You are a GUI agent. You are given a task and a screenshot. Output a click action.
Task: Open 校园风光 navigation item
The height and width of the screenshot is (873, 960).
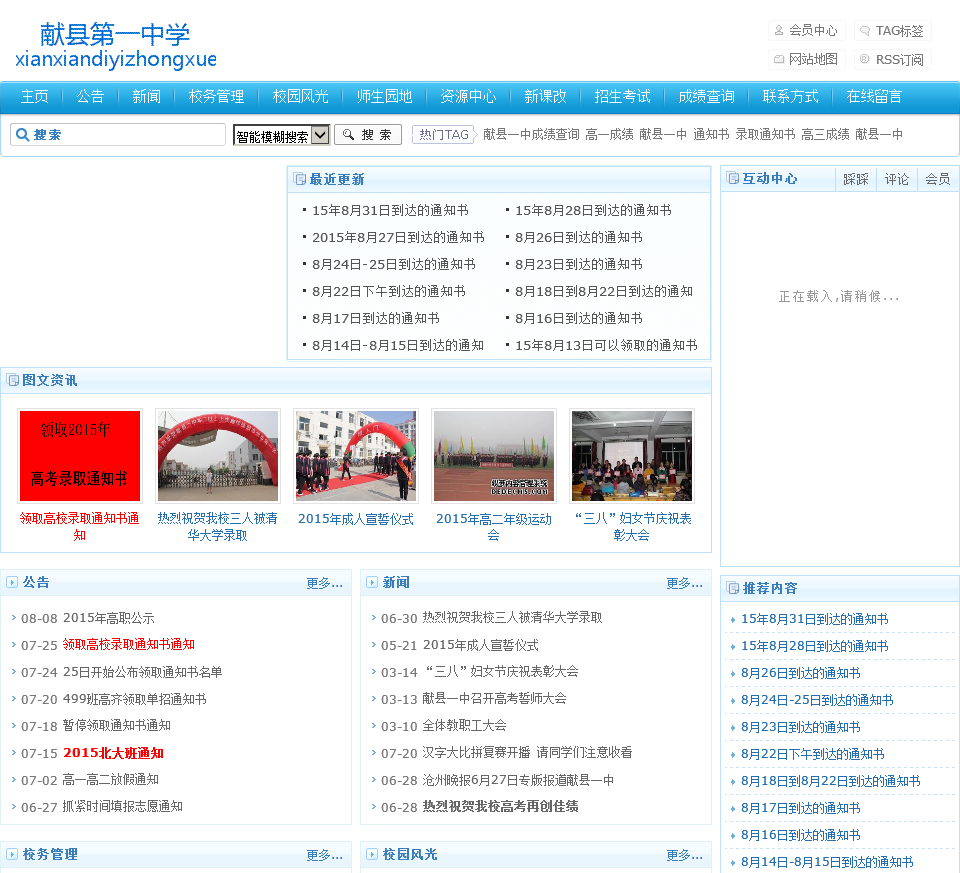300,96
